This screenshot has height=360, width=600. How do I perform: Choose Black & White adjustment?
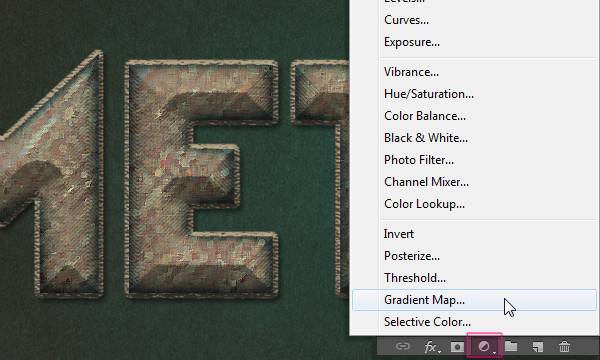(426, 138)
